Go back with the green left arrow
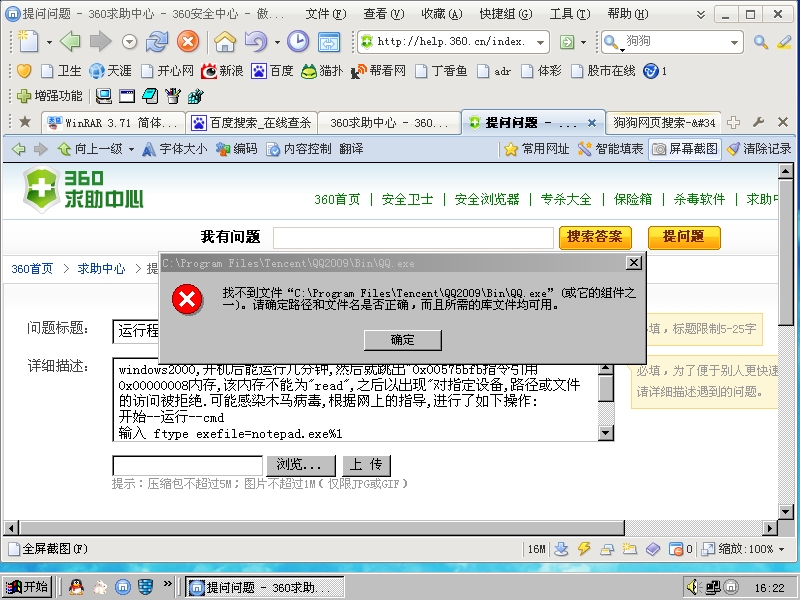Image resolution: width=800 pixels, height=600 pixels. click(70, 42)
